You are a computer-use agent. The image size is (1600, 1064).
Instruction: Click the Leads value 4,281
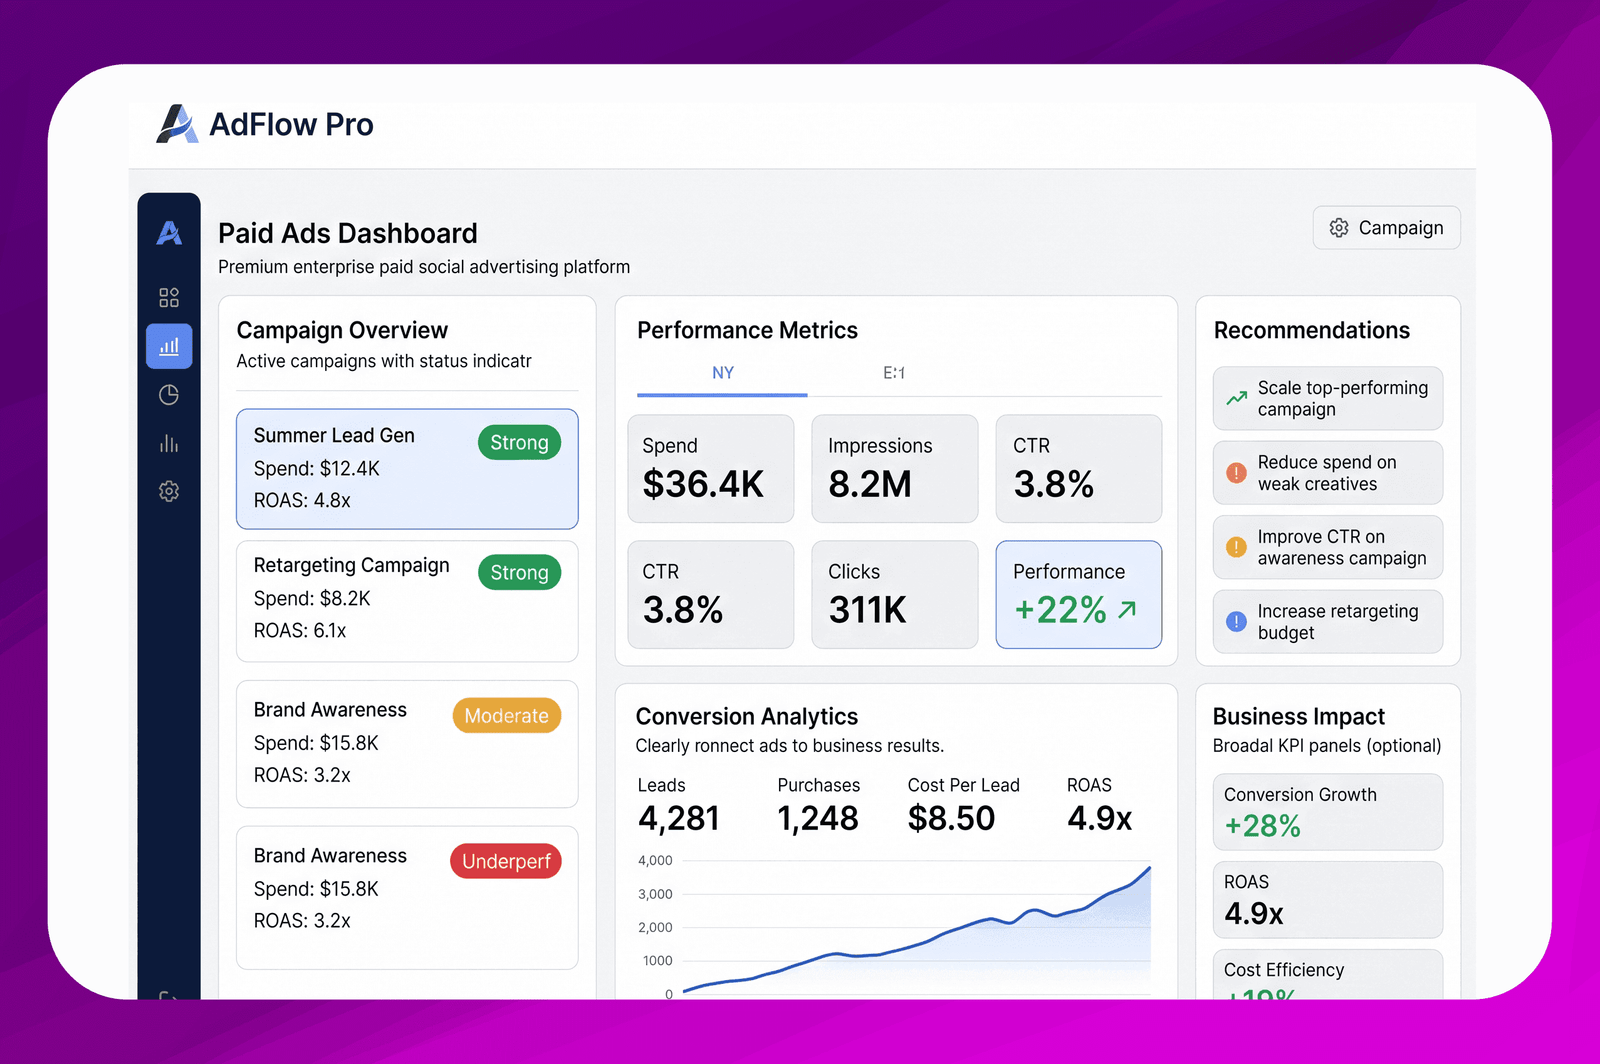click(679, 818)
